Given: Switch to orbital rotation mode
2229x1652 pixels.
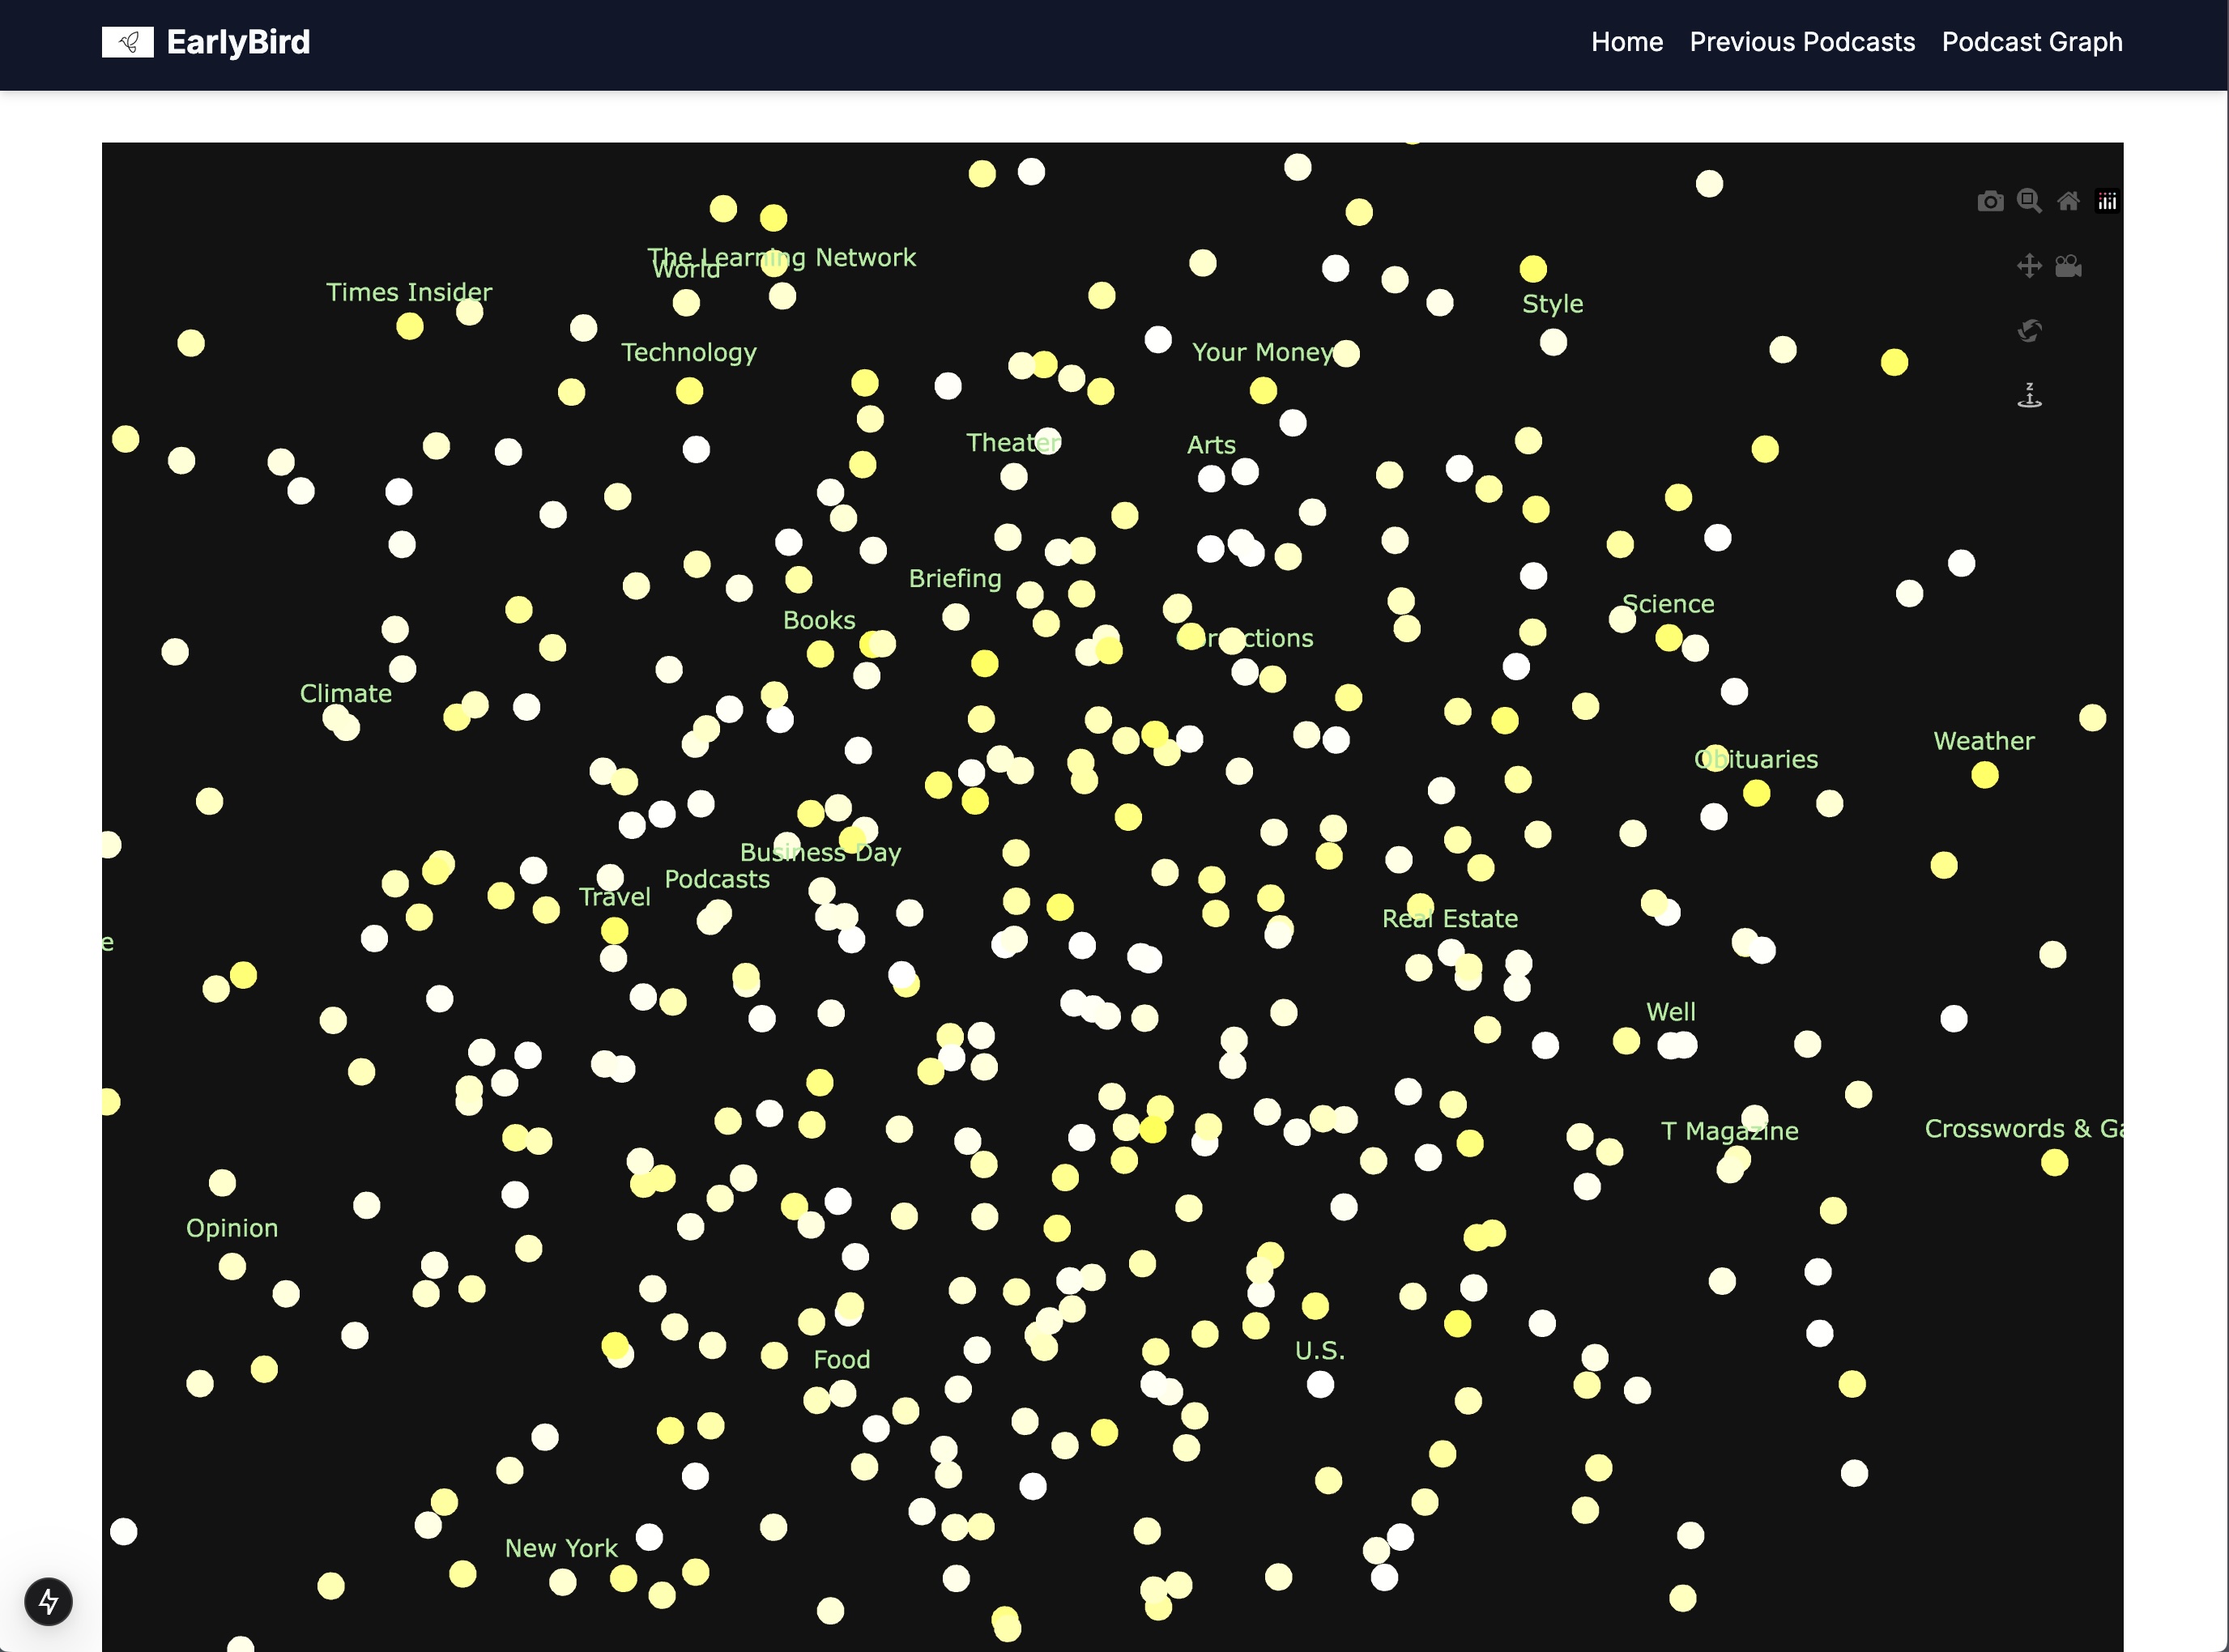Looking at the screenshot, I should 2029,331.
